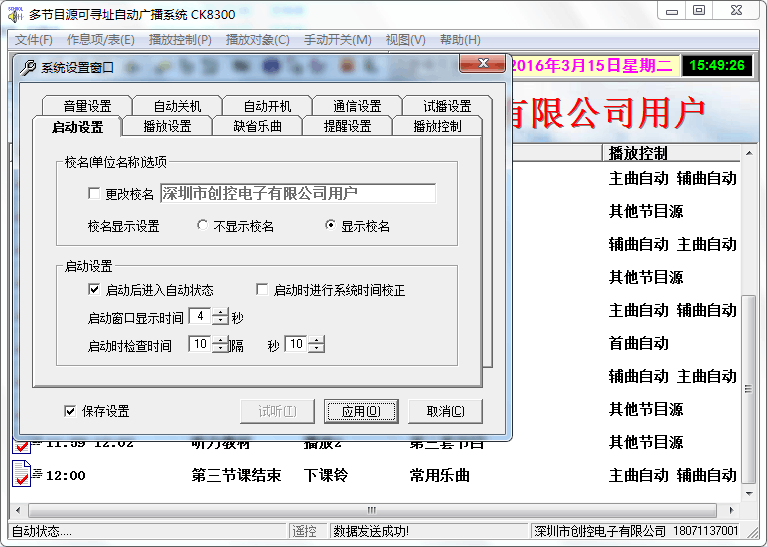Image resolution: width=767 pixels, height=547 pixels.
Task: Click the horizontal scrollbar right arrow
Action: point(731,510)
